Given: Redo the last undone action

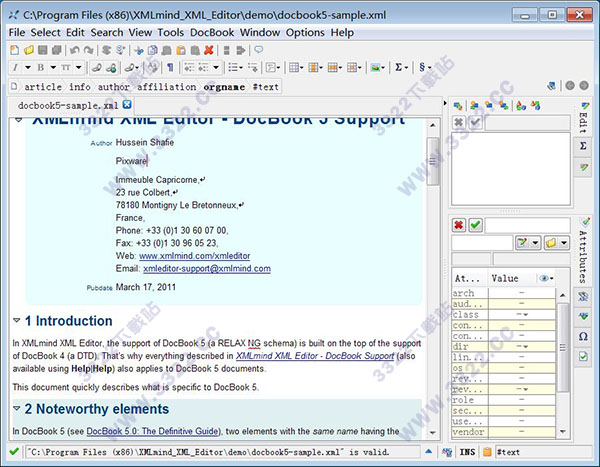Looking at the screenshot, I should coord(88,50).
